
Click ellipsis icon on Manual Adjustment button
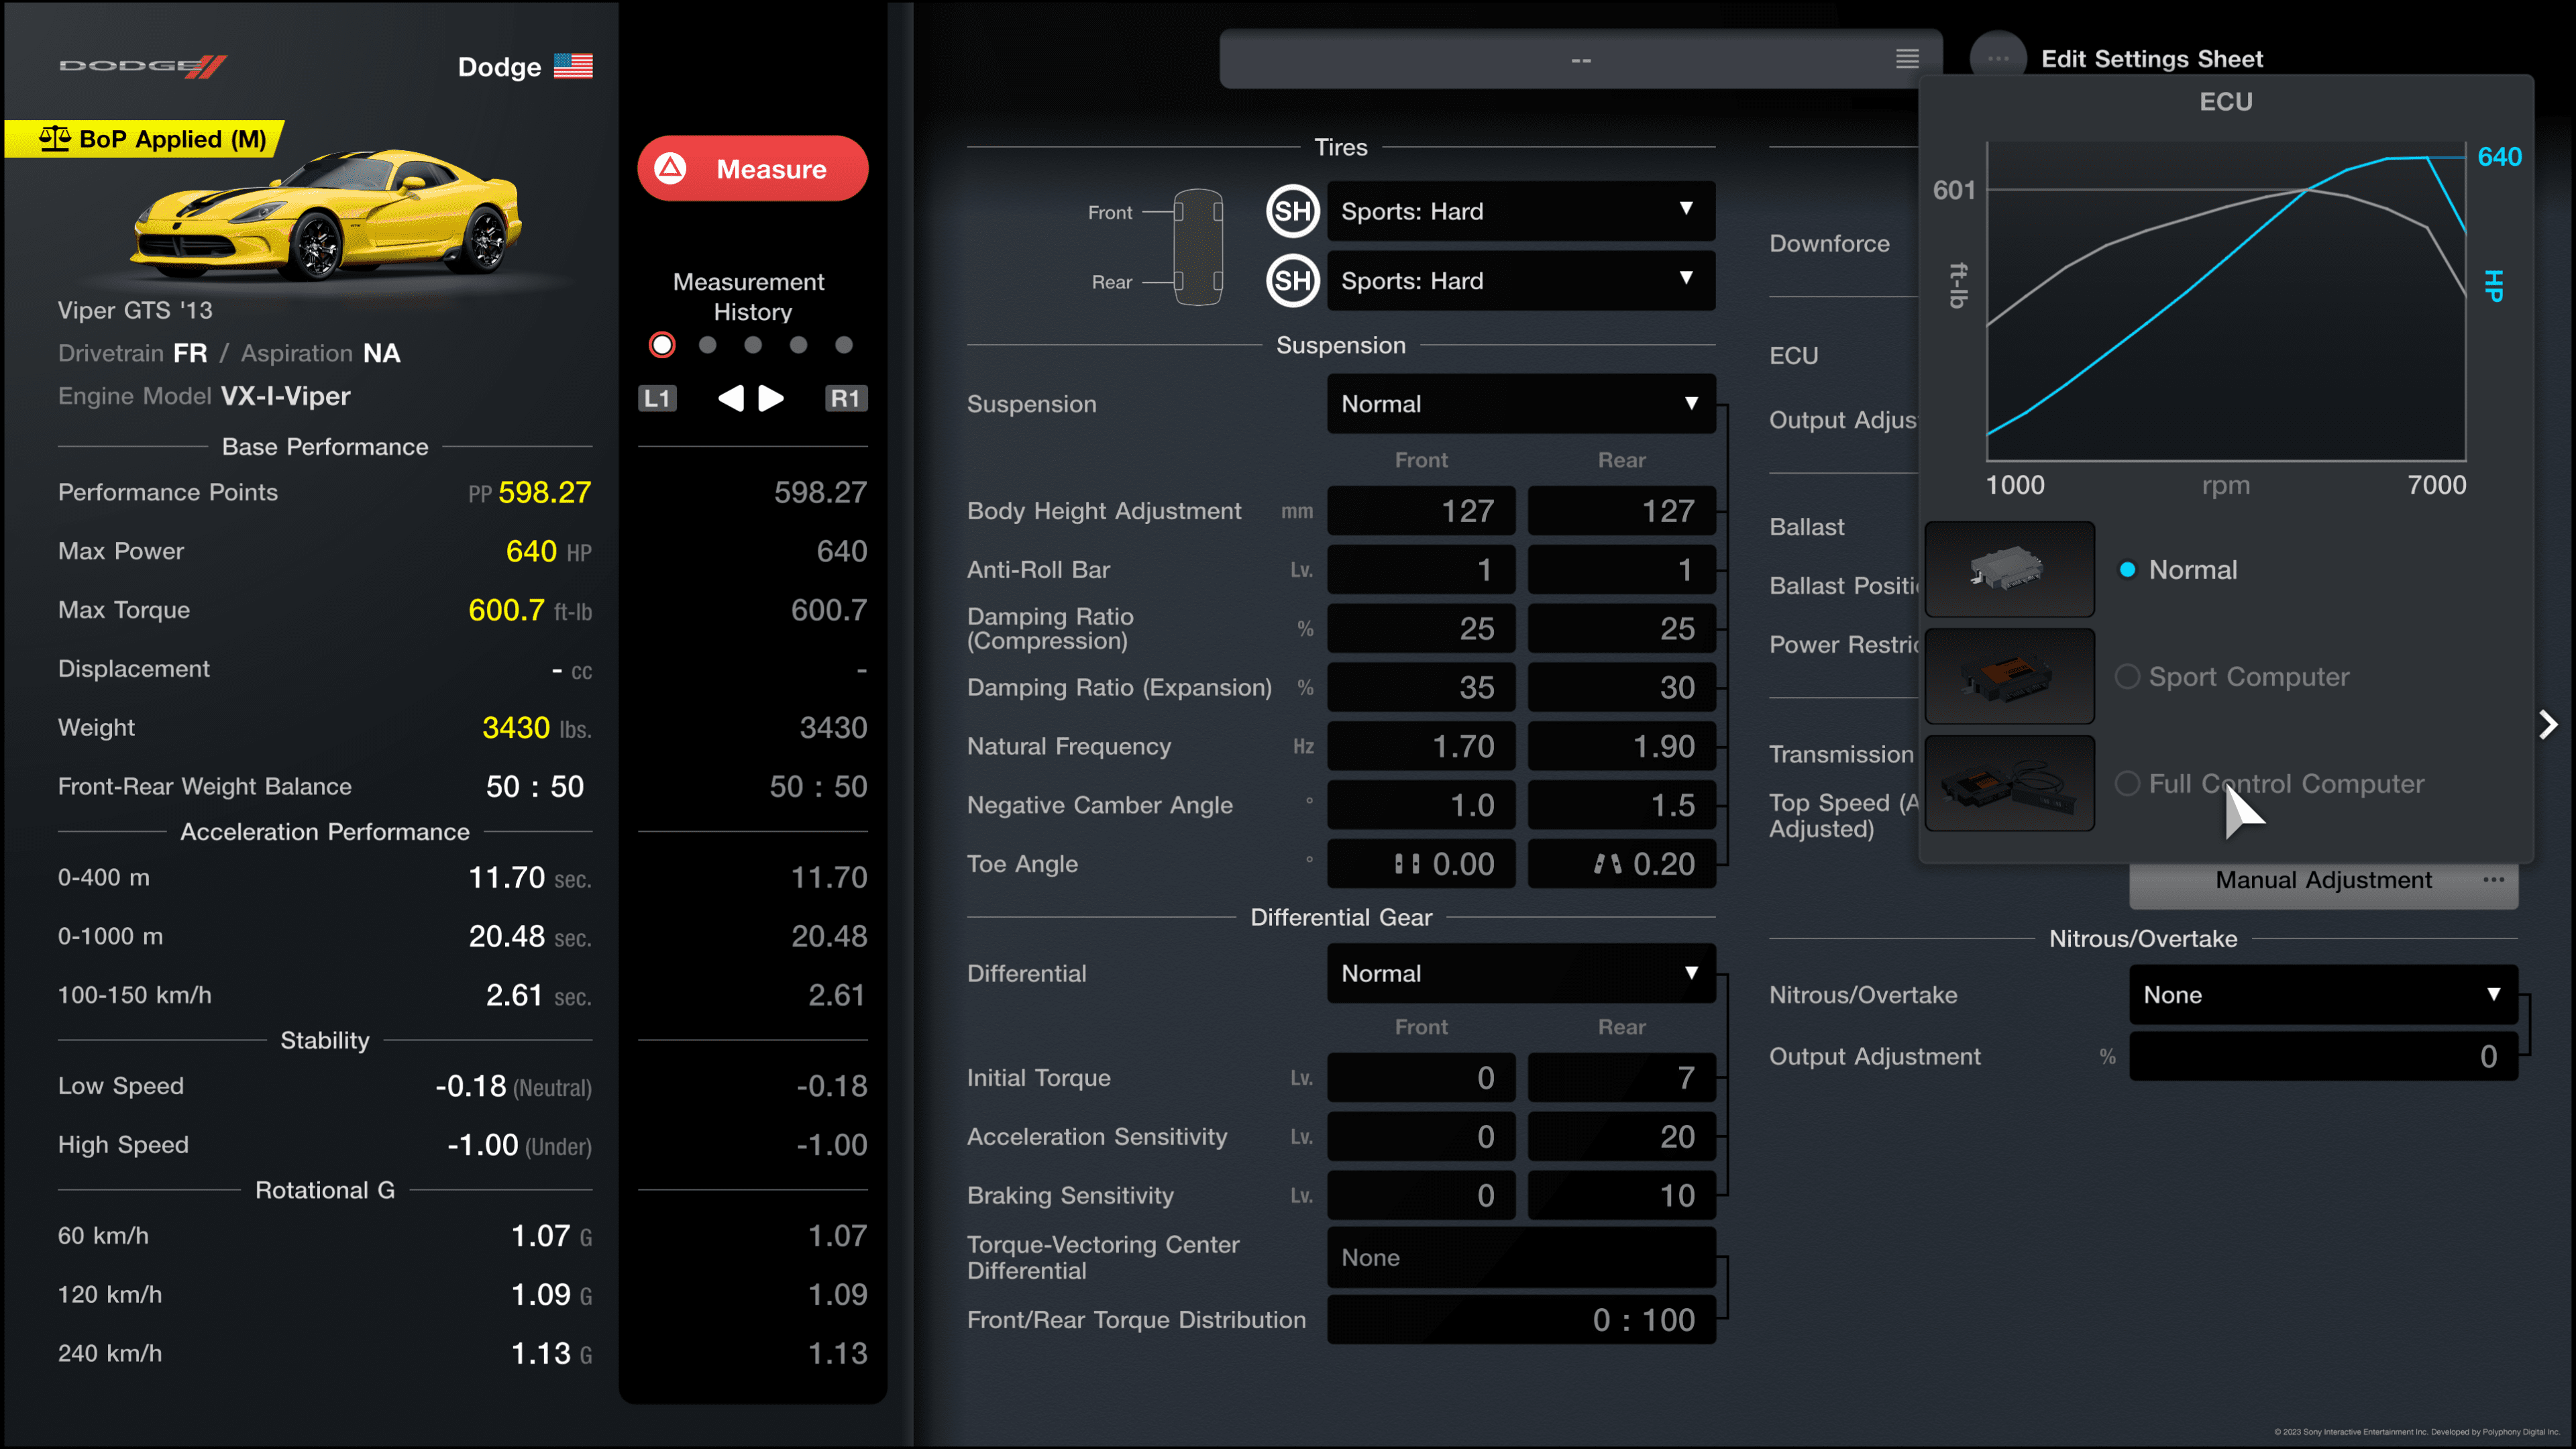click(x=2494, y=880)
